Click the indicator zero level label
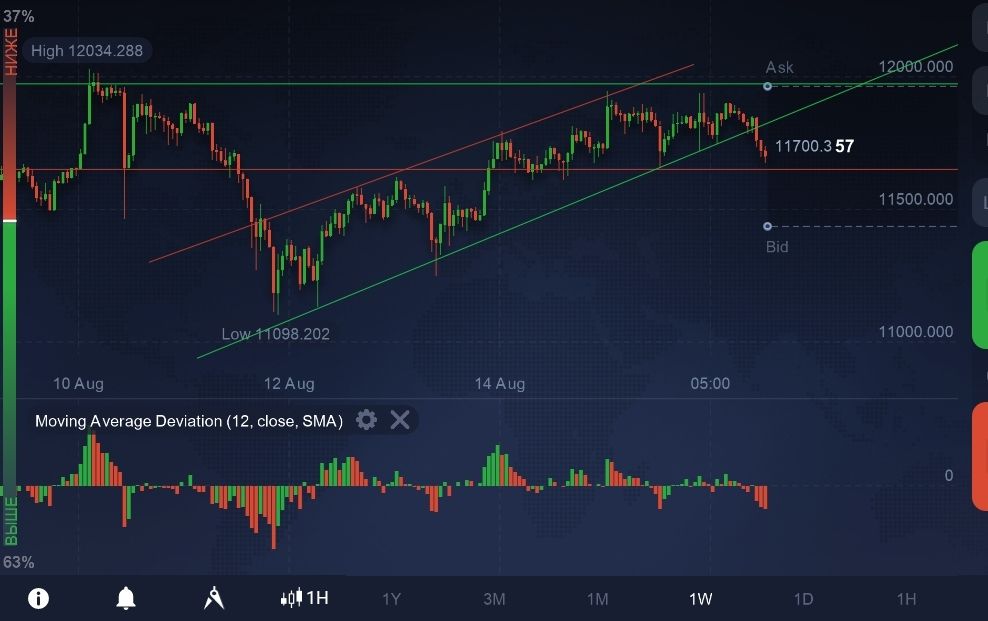Viewport: 988px width, 621px height. point(948,476)
